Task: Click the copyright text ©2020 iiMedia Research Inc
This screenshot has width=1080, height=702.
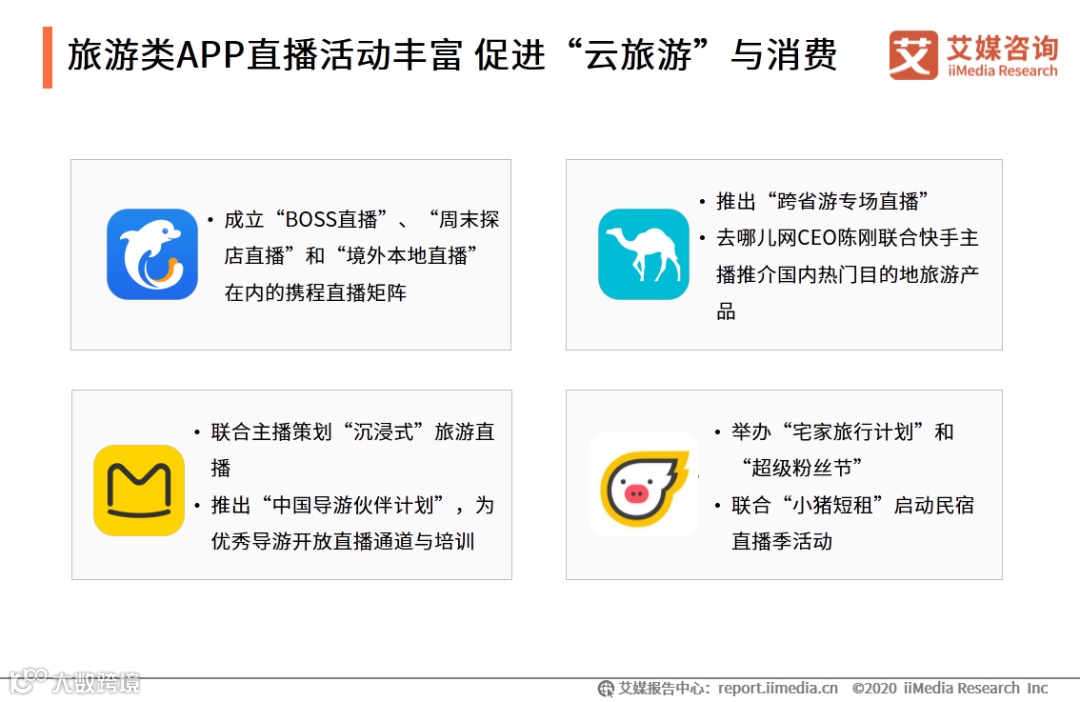Action: point(950,688)
